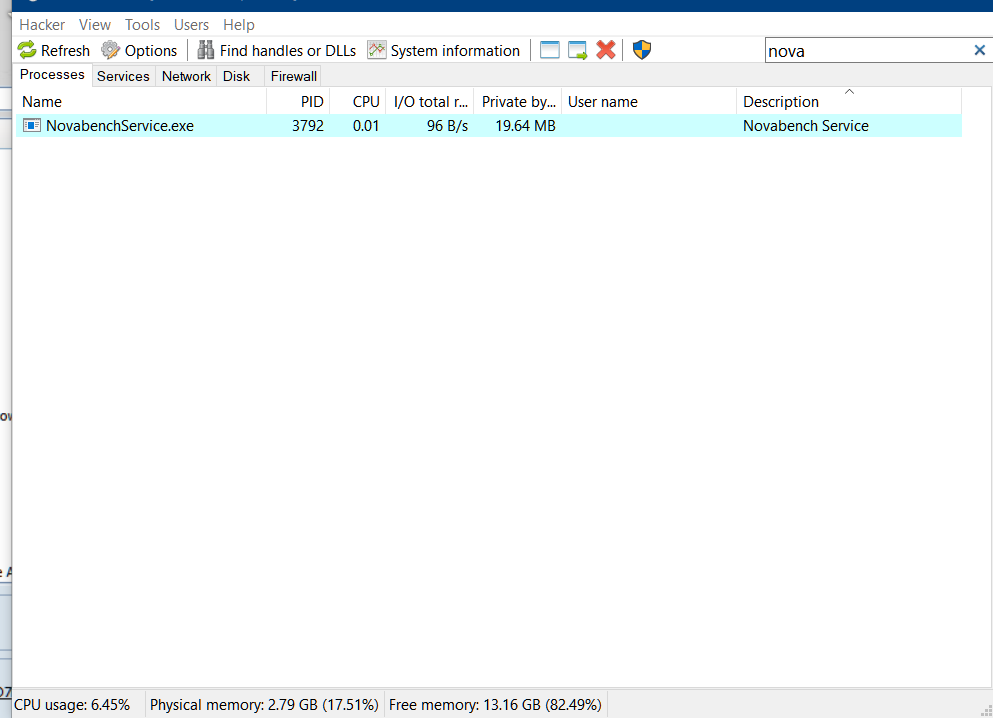Click the red X terminate icon
Viewport: 993px width, 718px height.
[x=606, y=50]
